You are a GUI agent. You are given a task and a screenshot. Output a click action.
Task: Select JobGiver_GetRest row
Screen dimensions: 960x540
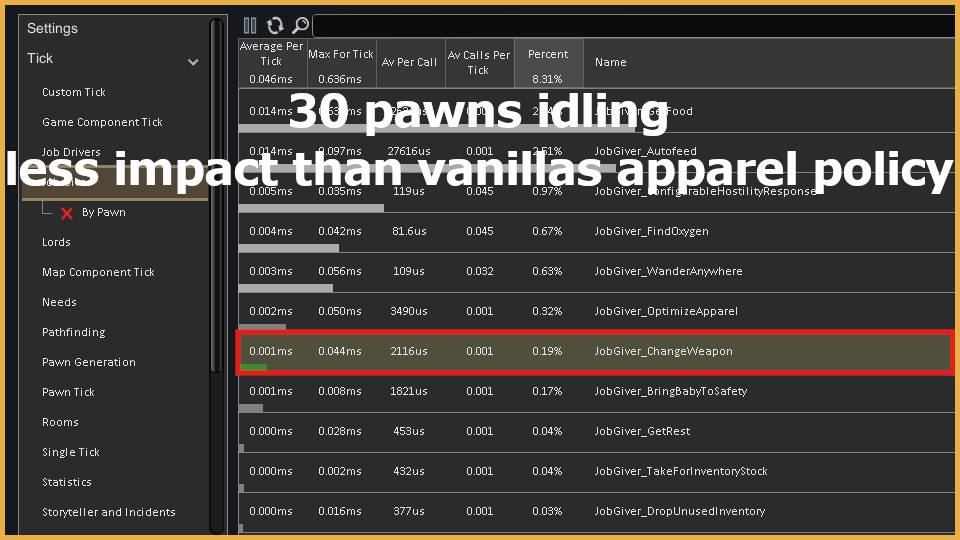[596, 431]
